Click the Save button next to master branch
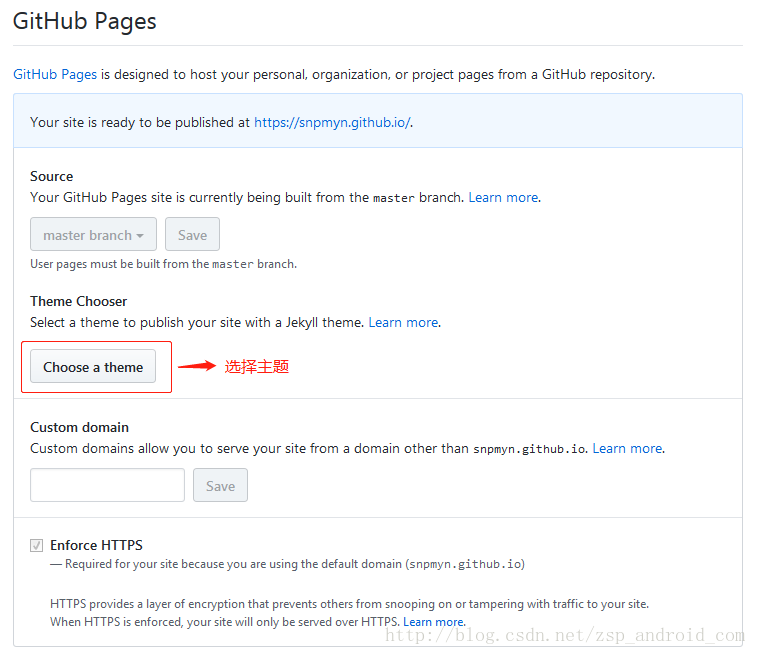 pos(192,234)
